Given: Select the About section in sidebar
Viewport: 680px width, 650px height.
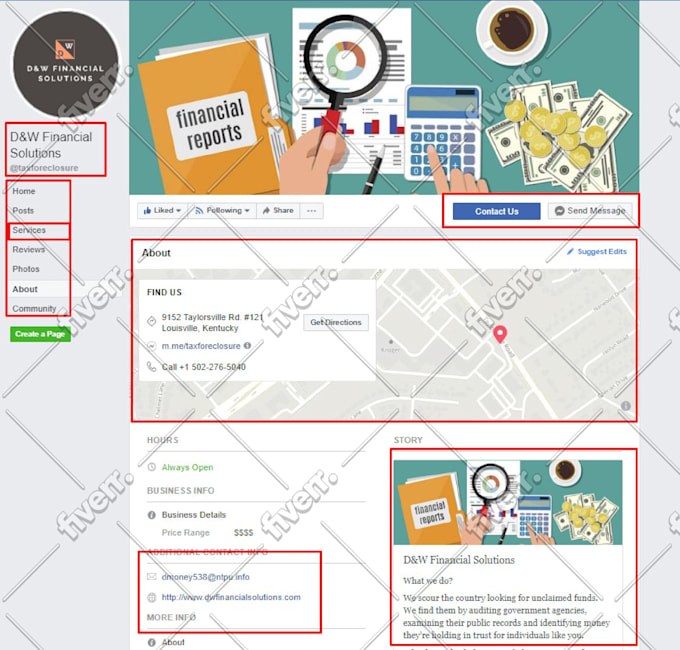Looking at the screenshot, I should coord(25,289).
